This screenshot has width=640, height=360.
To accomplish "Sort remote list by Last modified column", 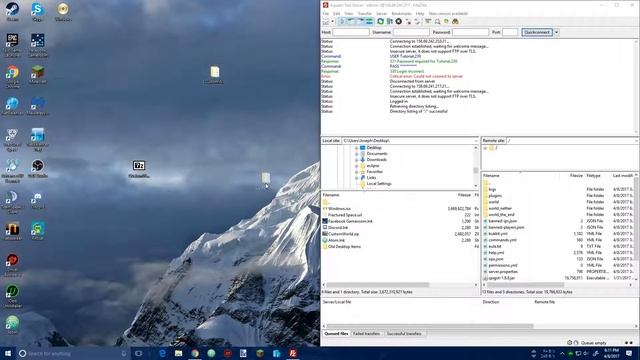I will click(623, 176).
